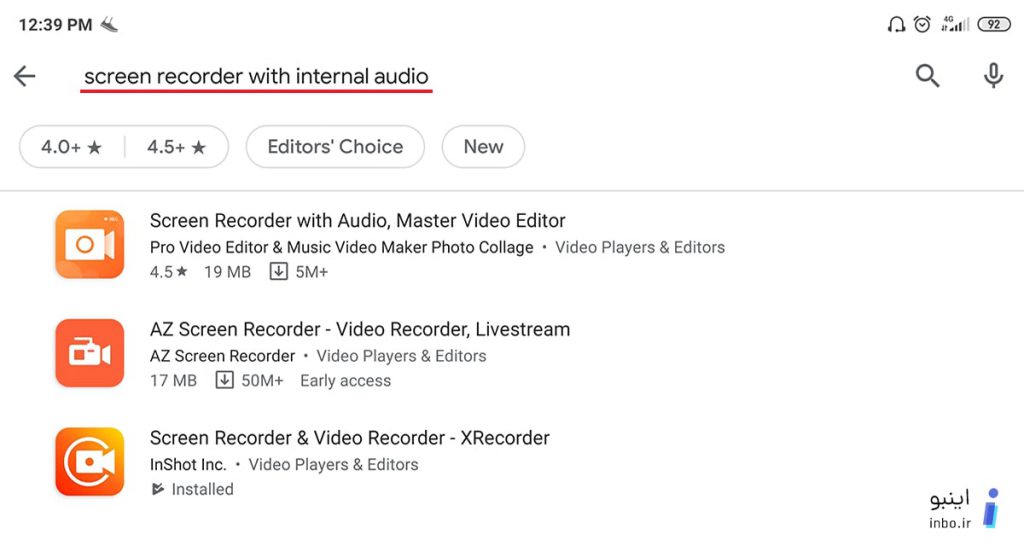Filter results by 4.0+ stars
Image resolution: width=1024 pixels, height=546 pixels.
pos(72,147)
